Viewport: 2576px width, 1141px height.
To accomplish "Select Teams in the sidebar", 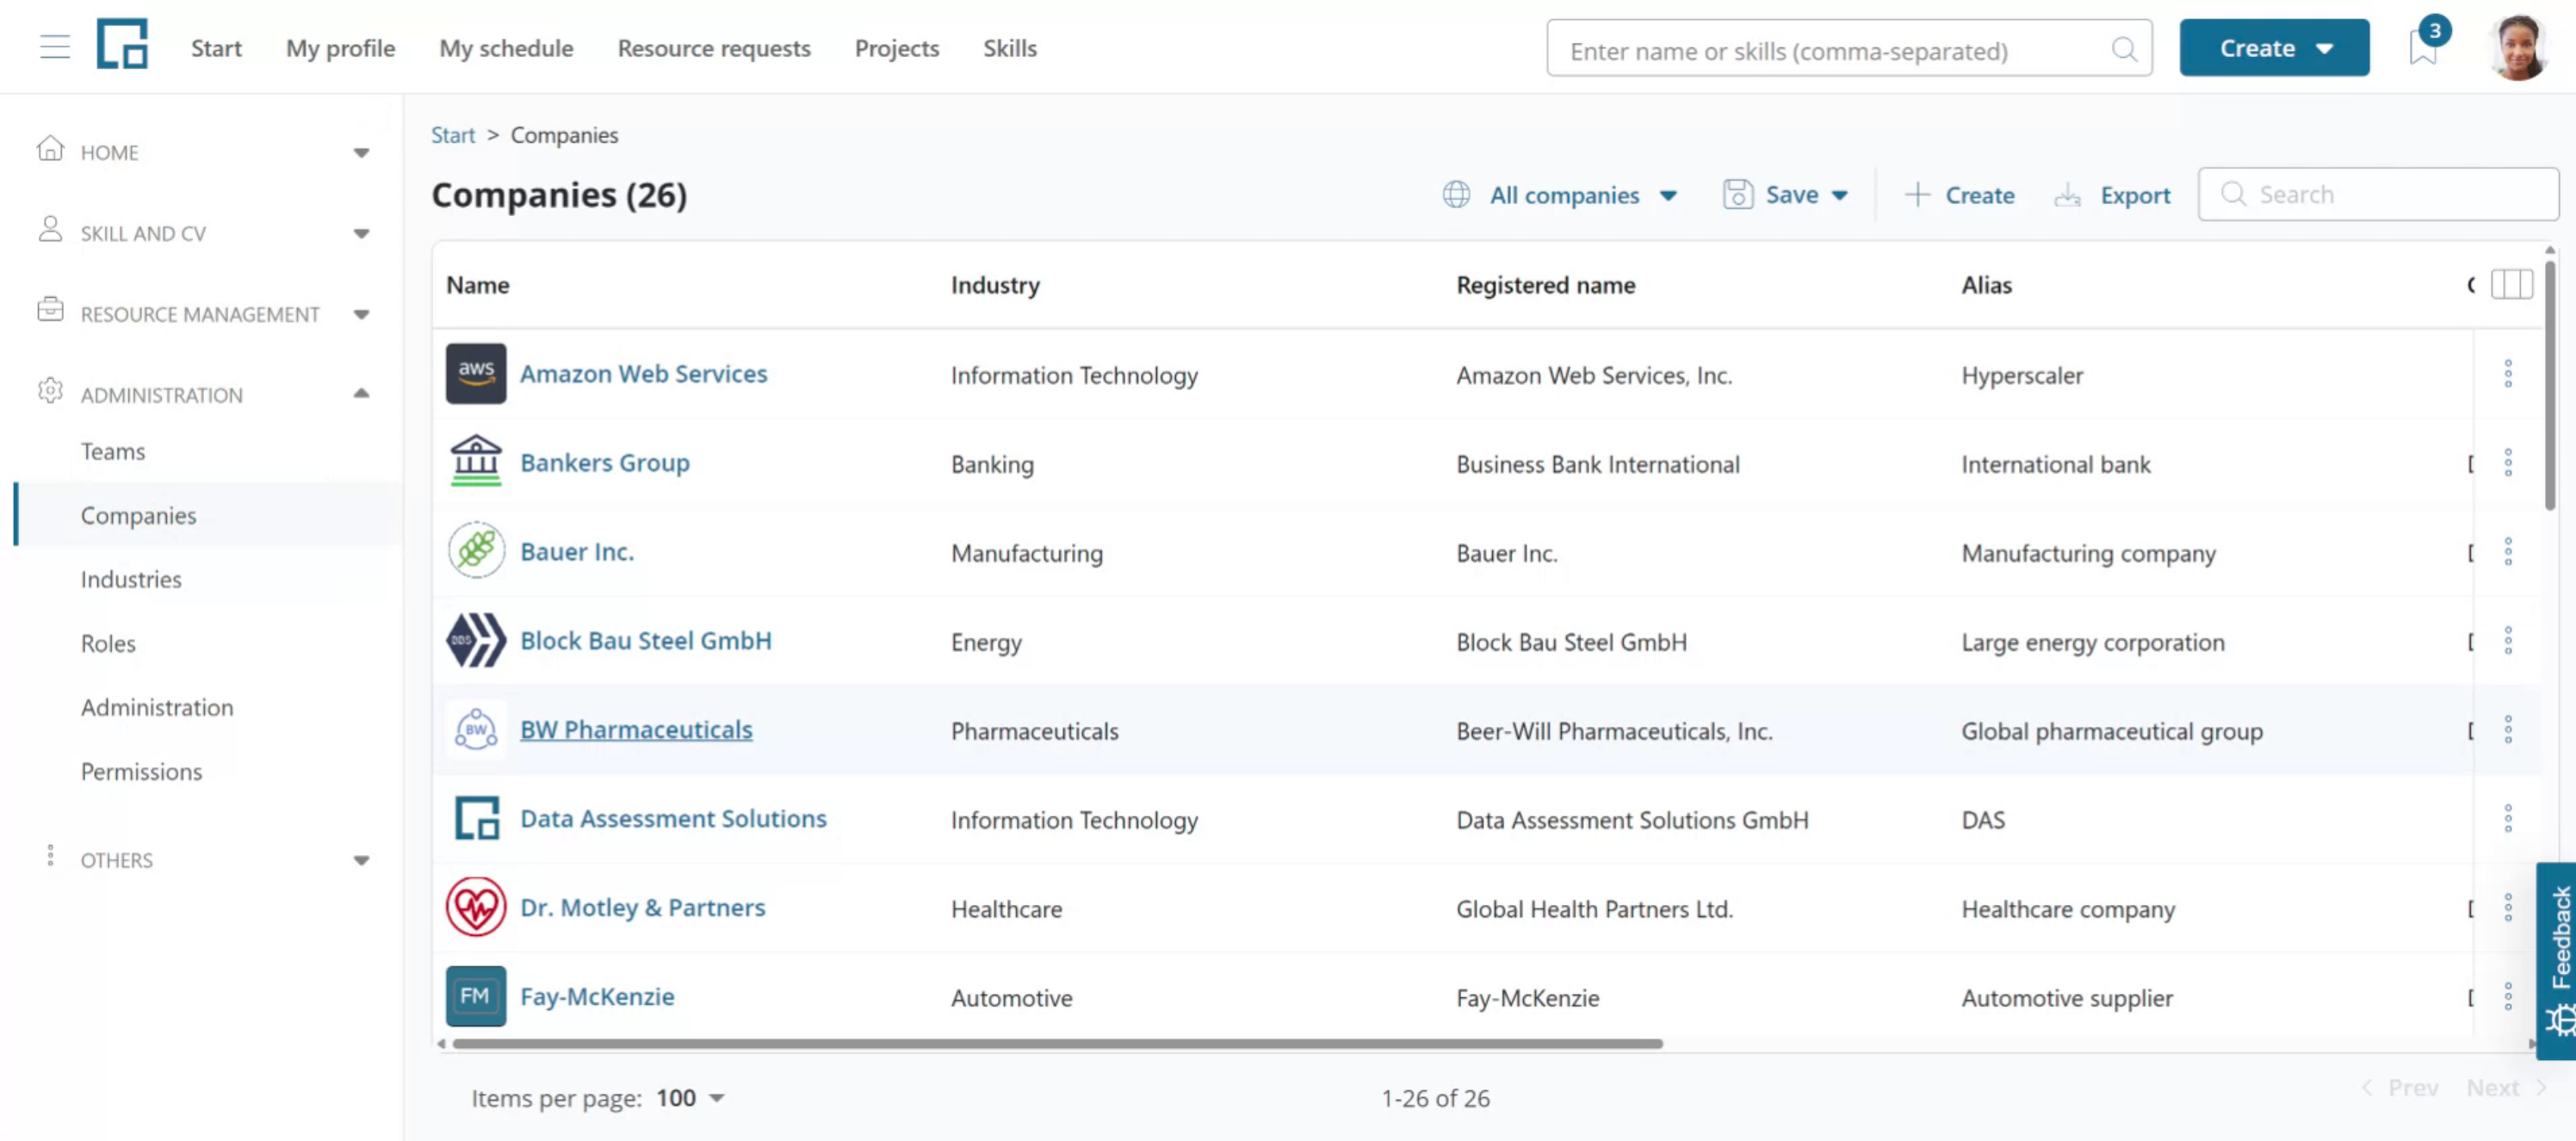I will pos(113,451).
